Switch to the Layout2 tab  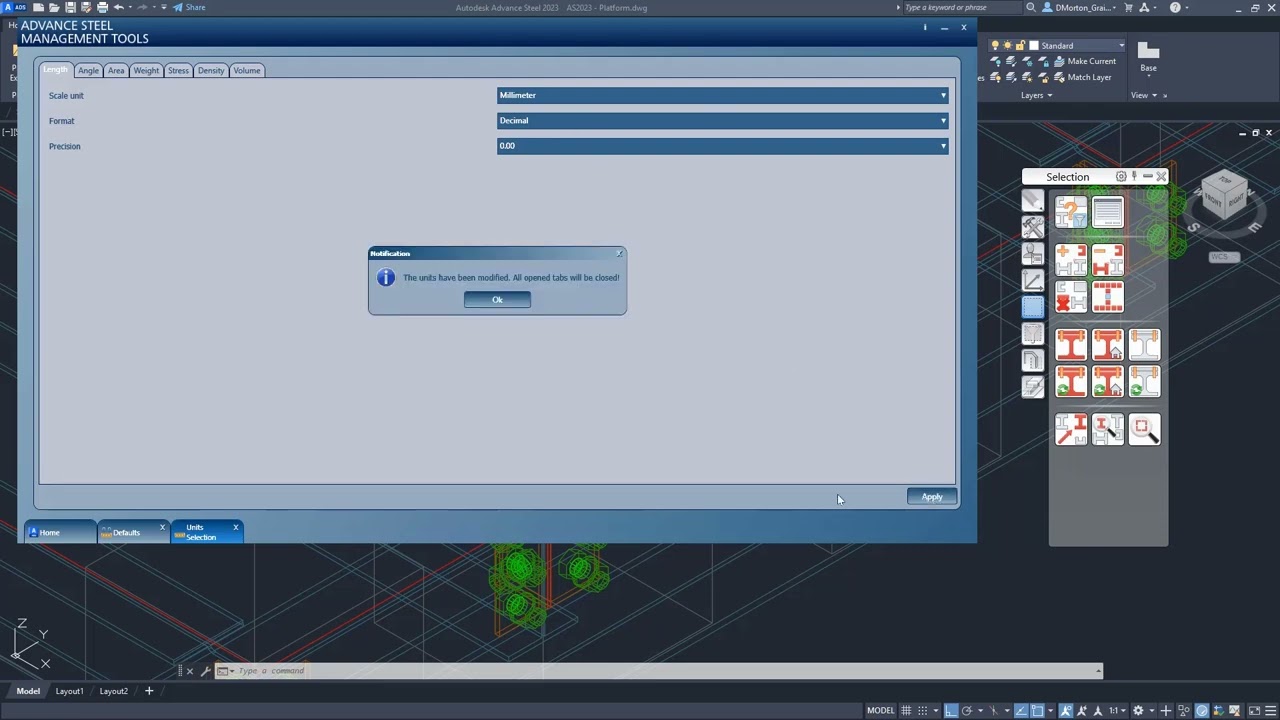coord(113,691)
